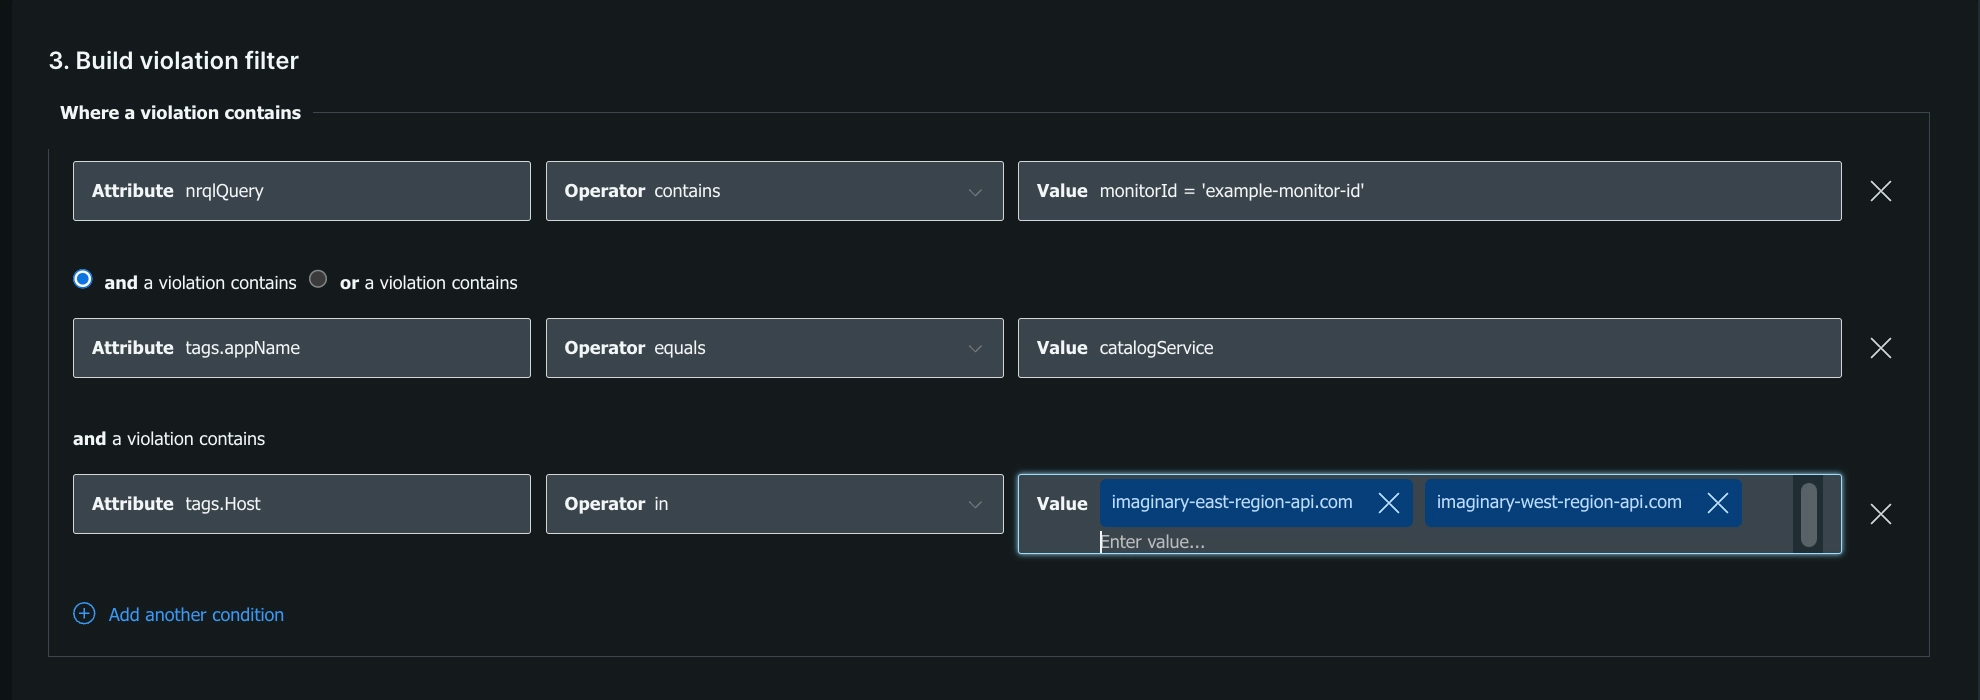Open the 'in' operator dropdown
This screenshot has height=700, width=1980.
774,504
